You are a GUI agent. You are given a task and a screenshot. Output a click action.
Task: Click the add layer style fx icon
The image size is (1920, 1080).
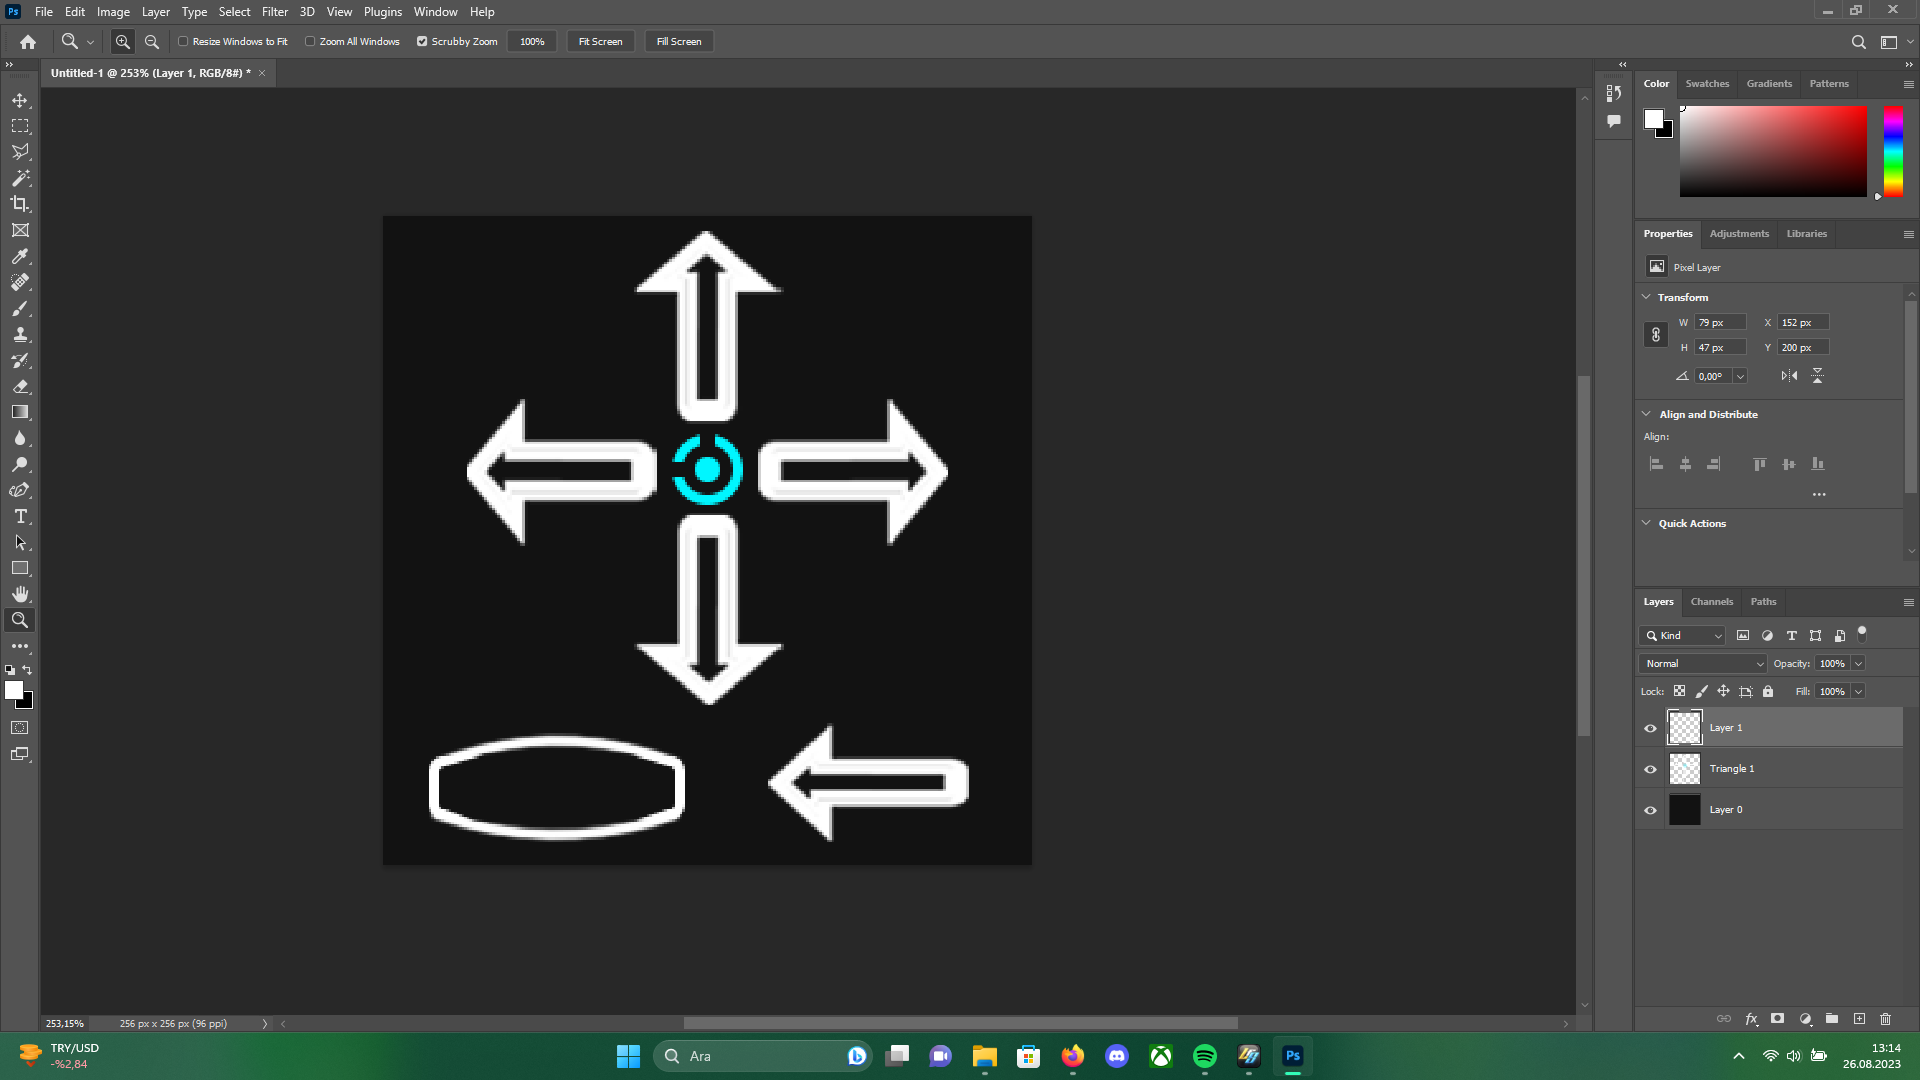(1751, 1019)
